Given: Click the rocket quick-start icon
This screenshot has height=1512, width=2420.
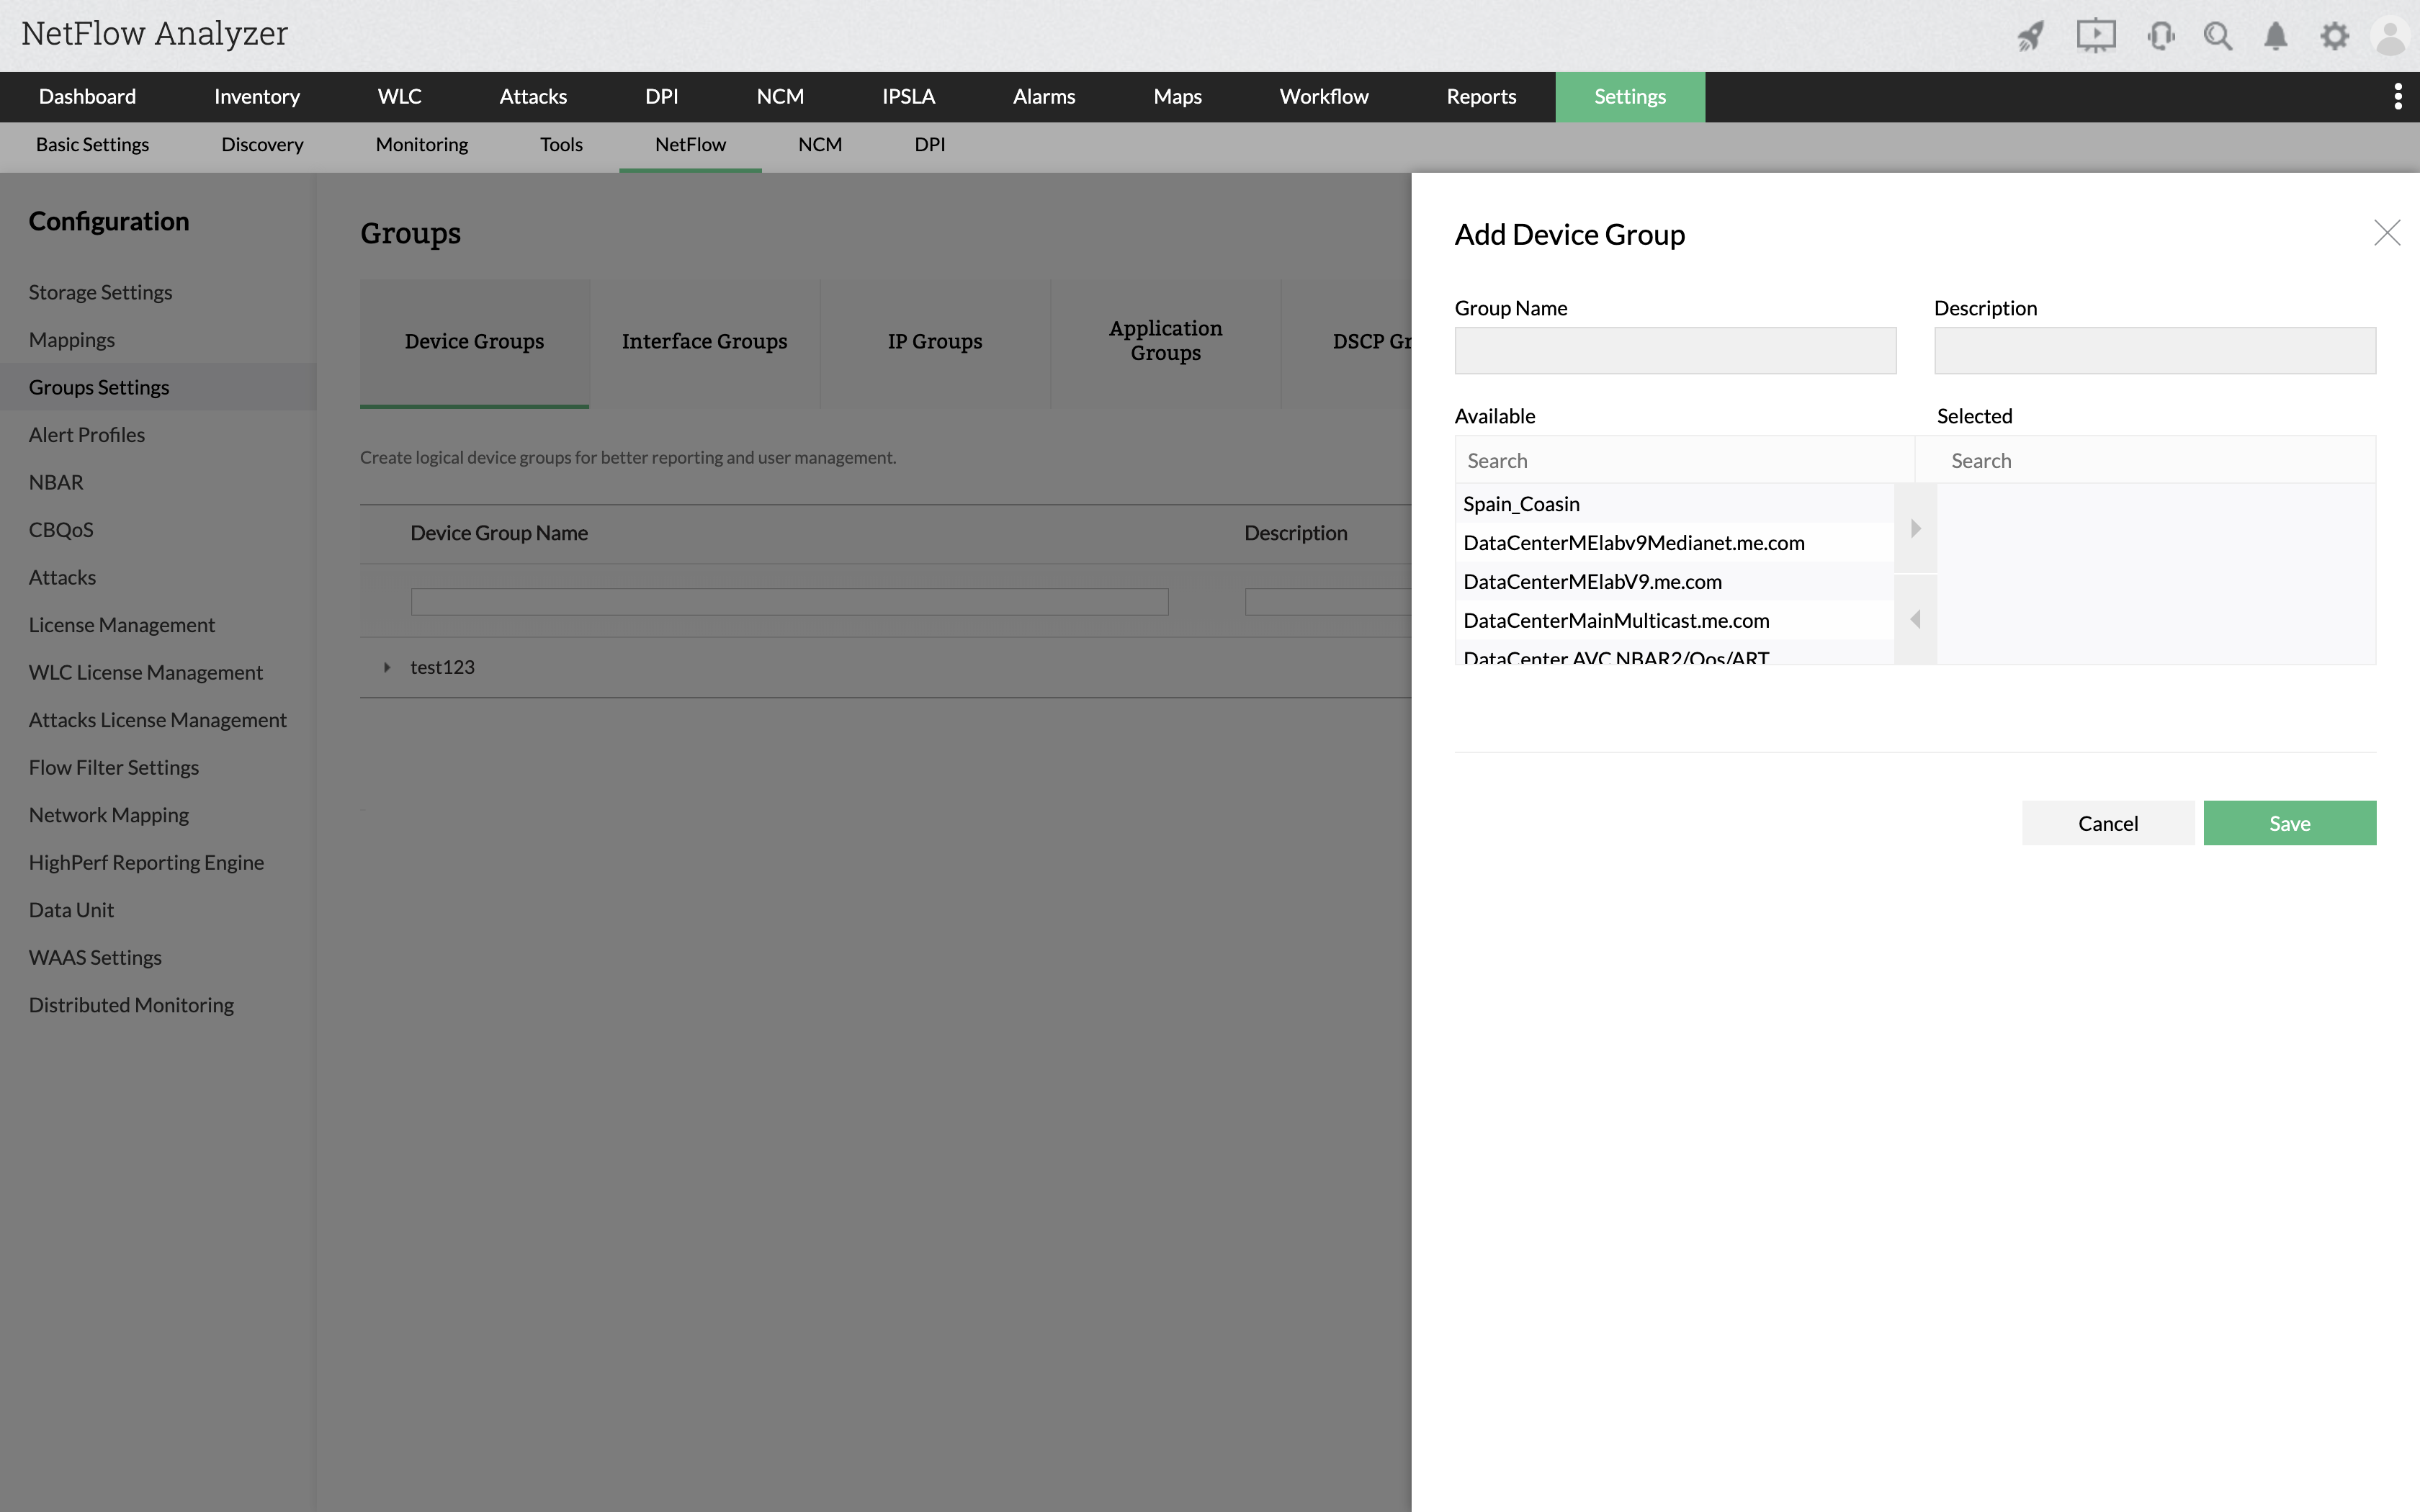Looking at the screenshot, I should click(2030, 37).
